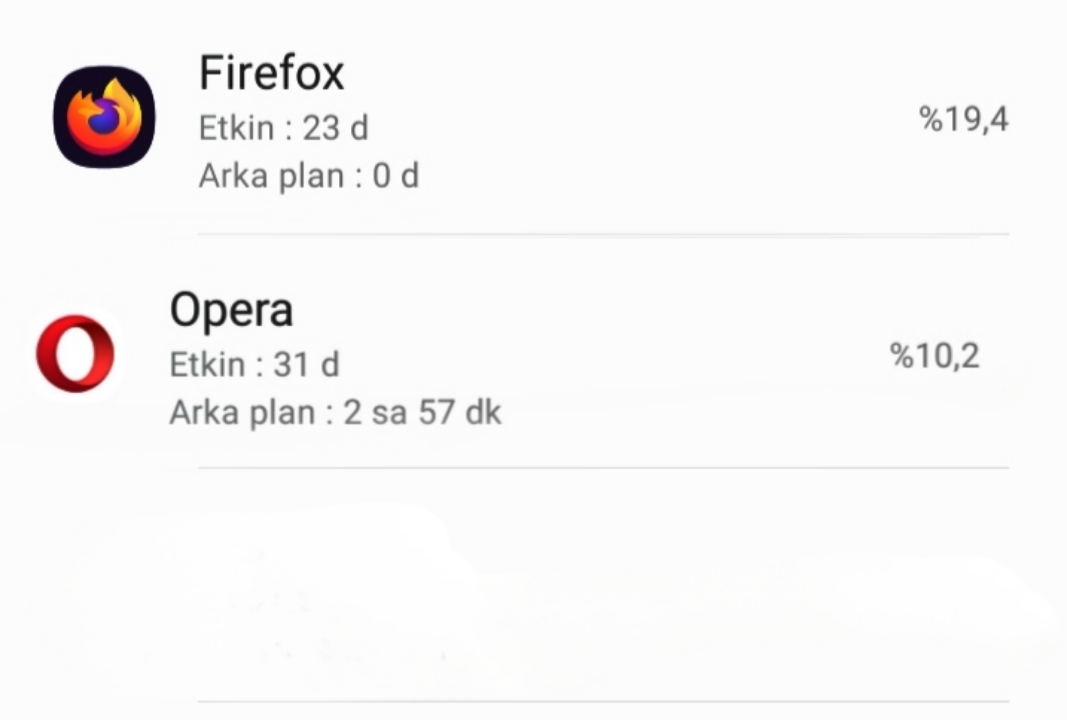Tap the red Opera app icon

pos(75,354)
